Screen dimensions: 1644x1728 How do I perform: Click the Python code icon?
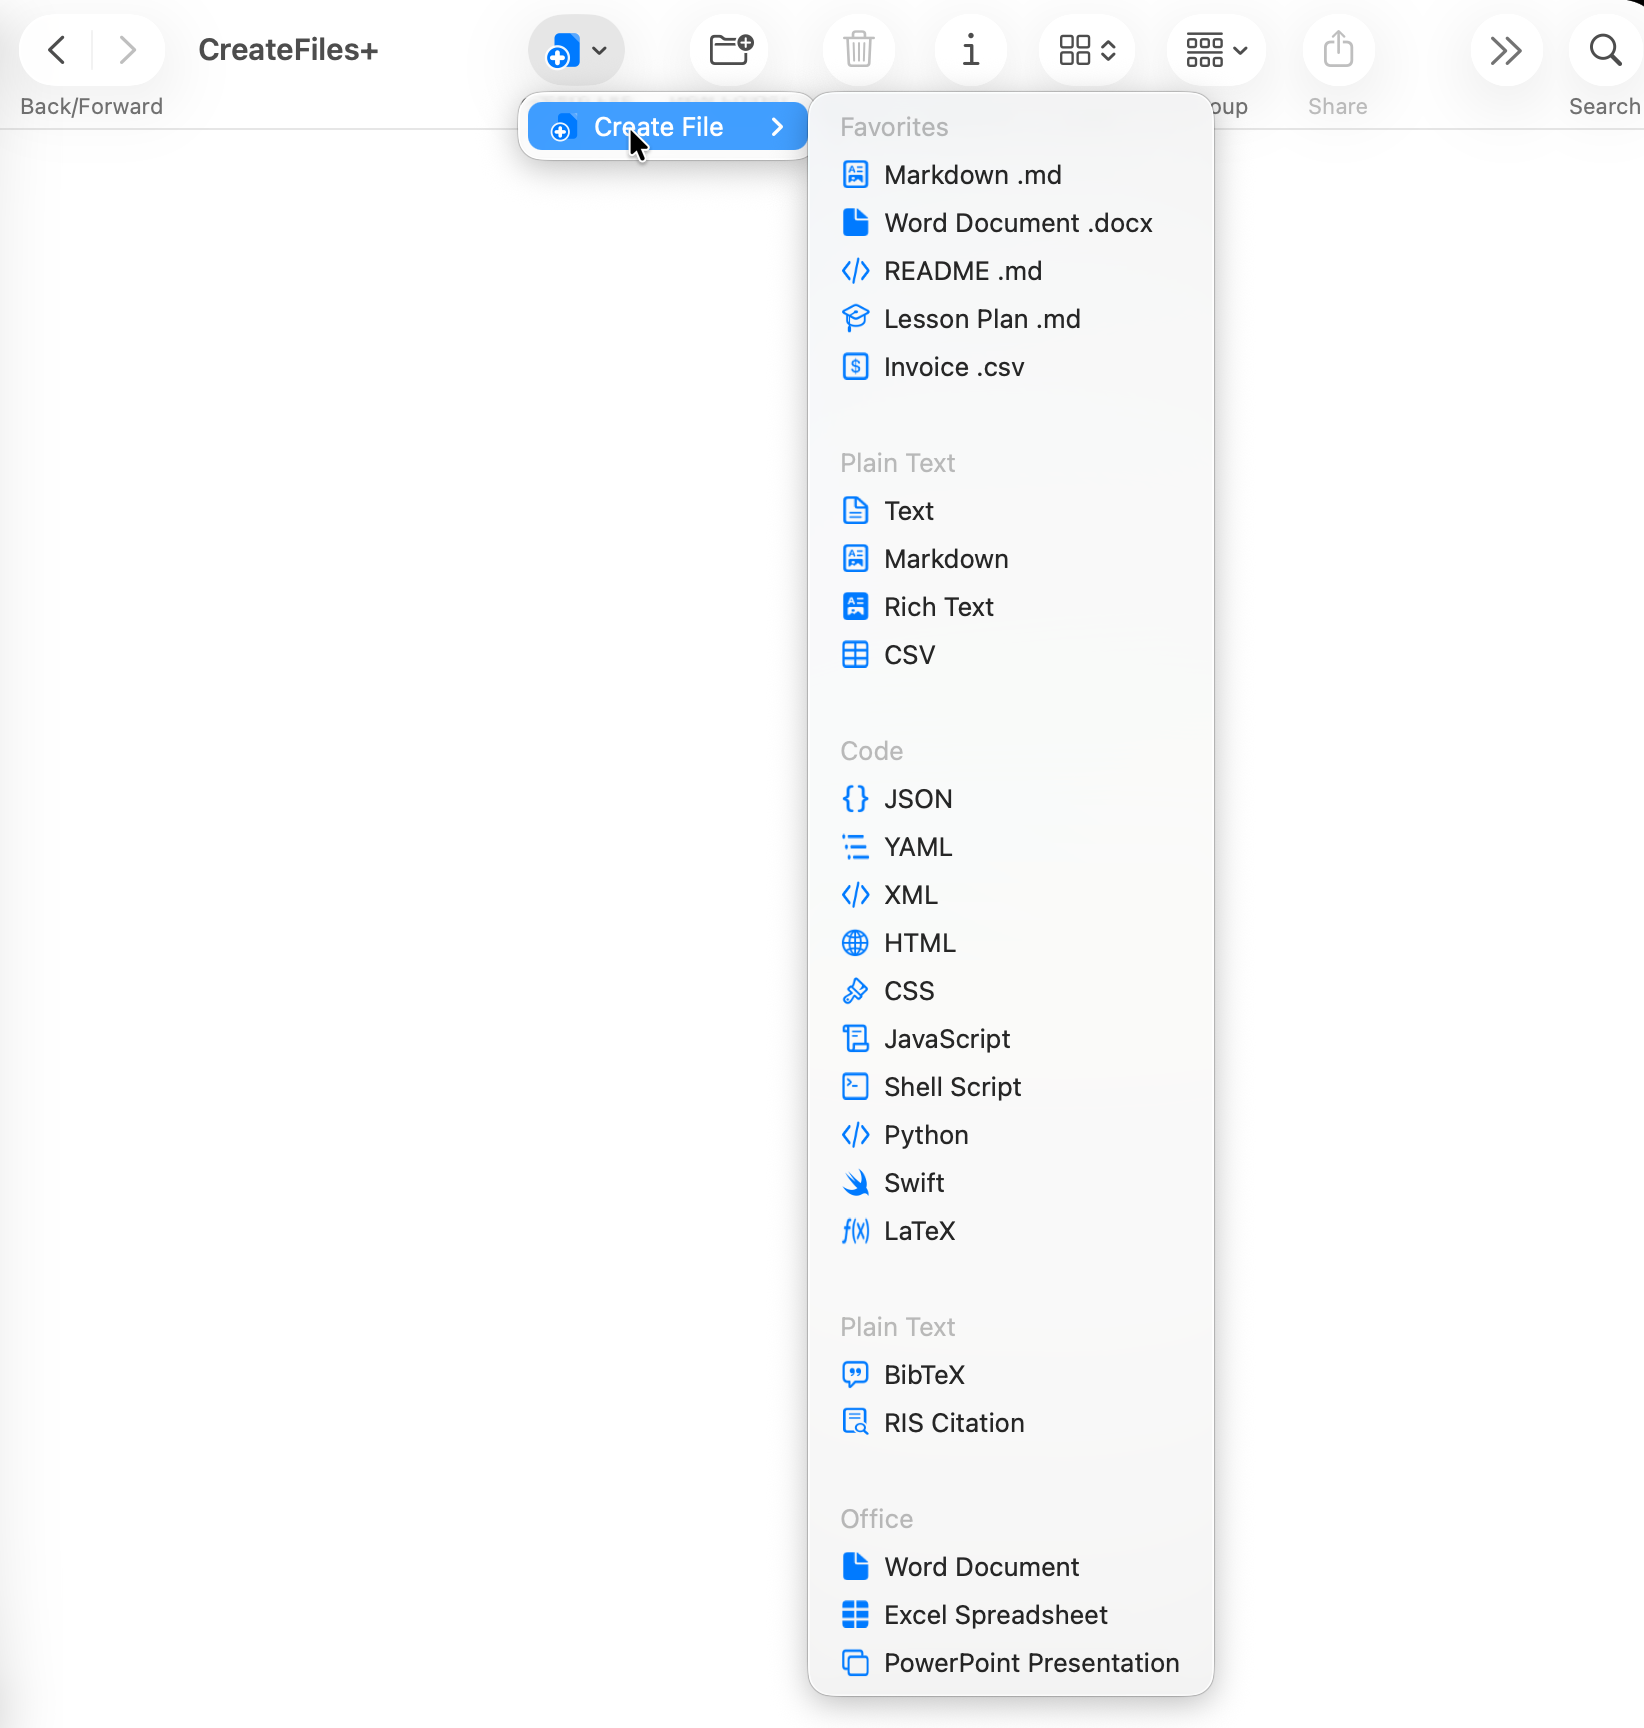pyautogui.click(x=855, y=1135)
